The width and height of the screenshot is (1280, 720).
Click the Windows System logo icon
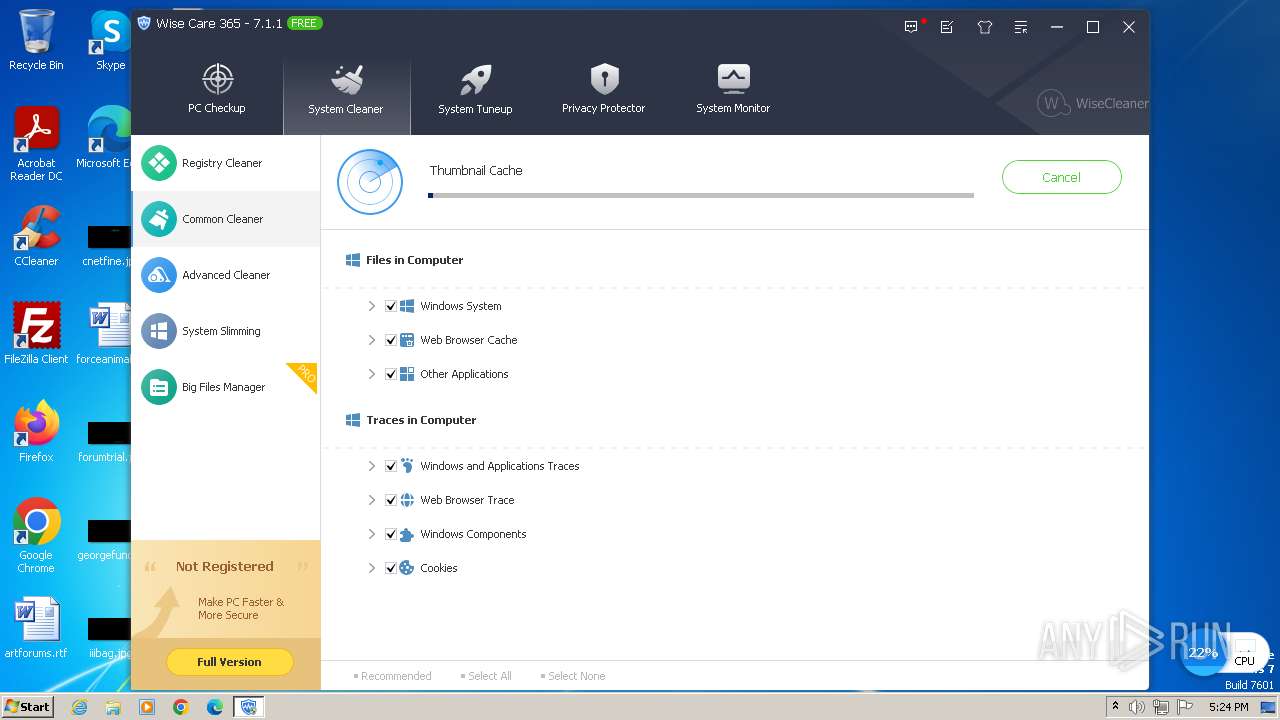point(407,306)
